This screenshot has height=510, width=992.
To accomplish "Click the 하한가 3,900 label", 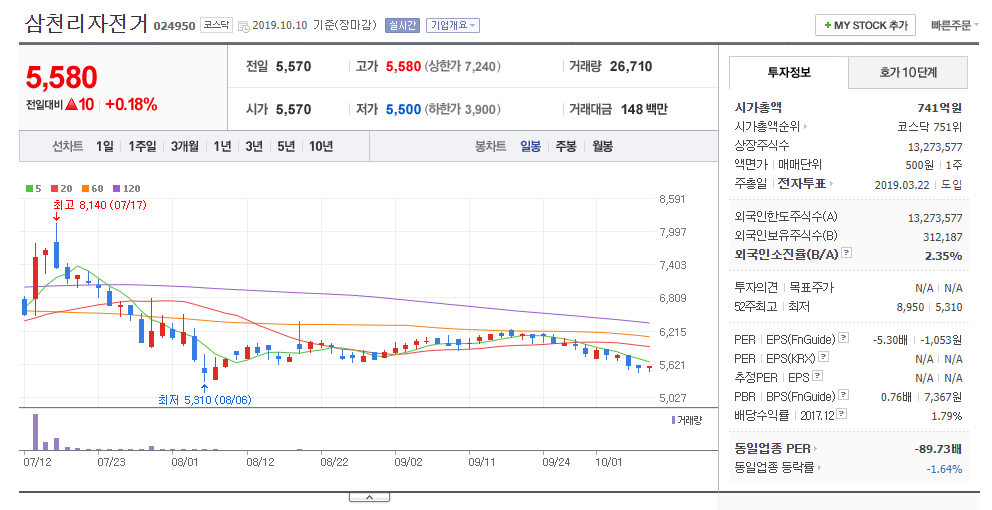I will click(462, 109).
